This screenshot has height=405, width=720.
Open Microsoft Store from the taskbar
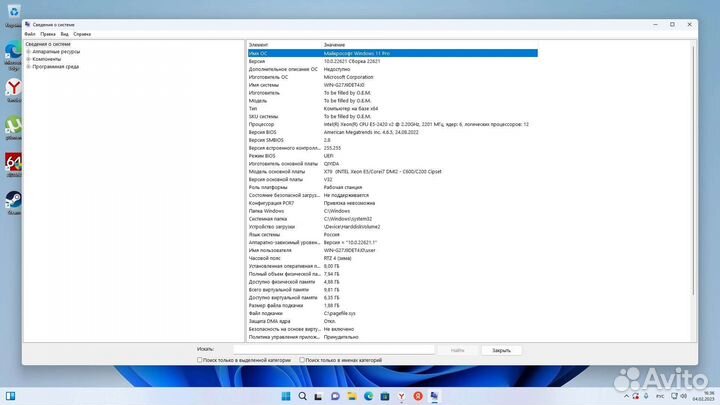pos(385,396)
